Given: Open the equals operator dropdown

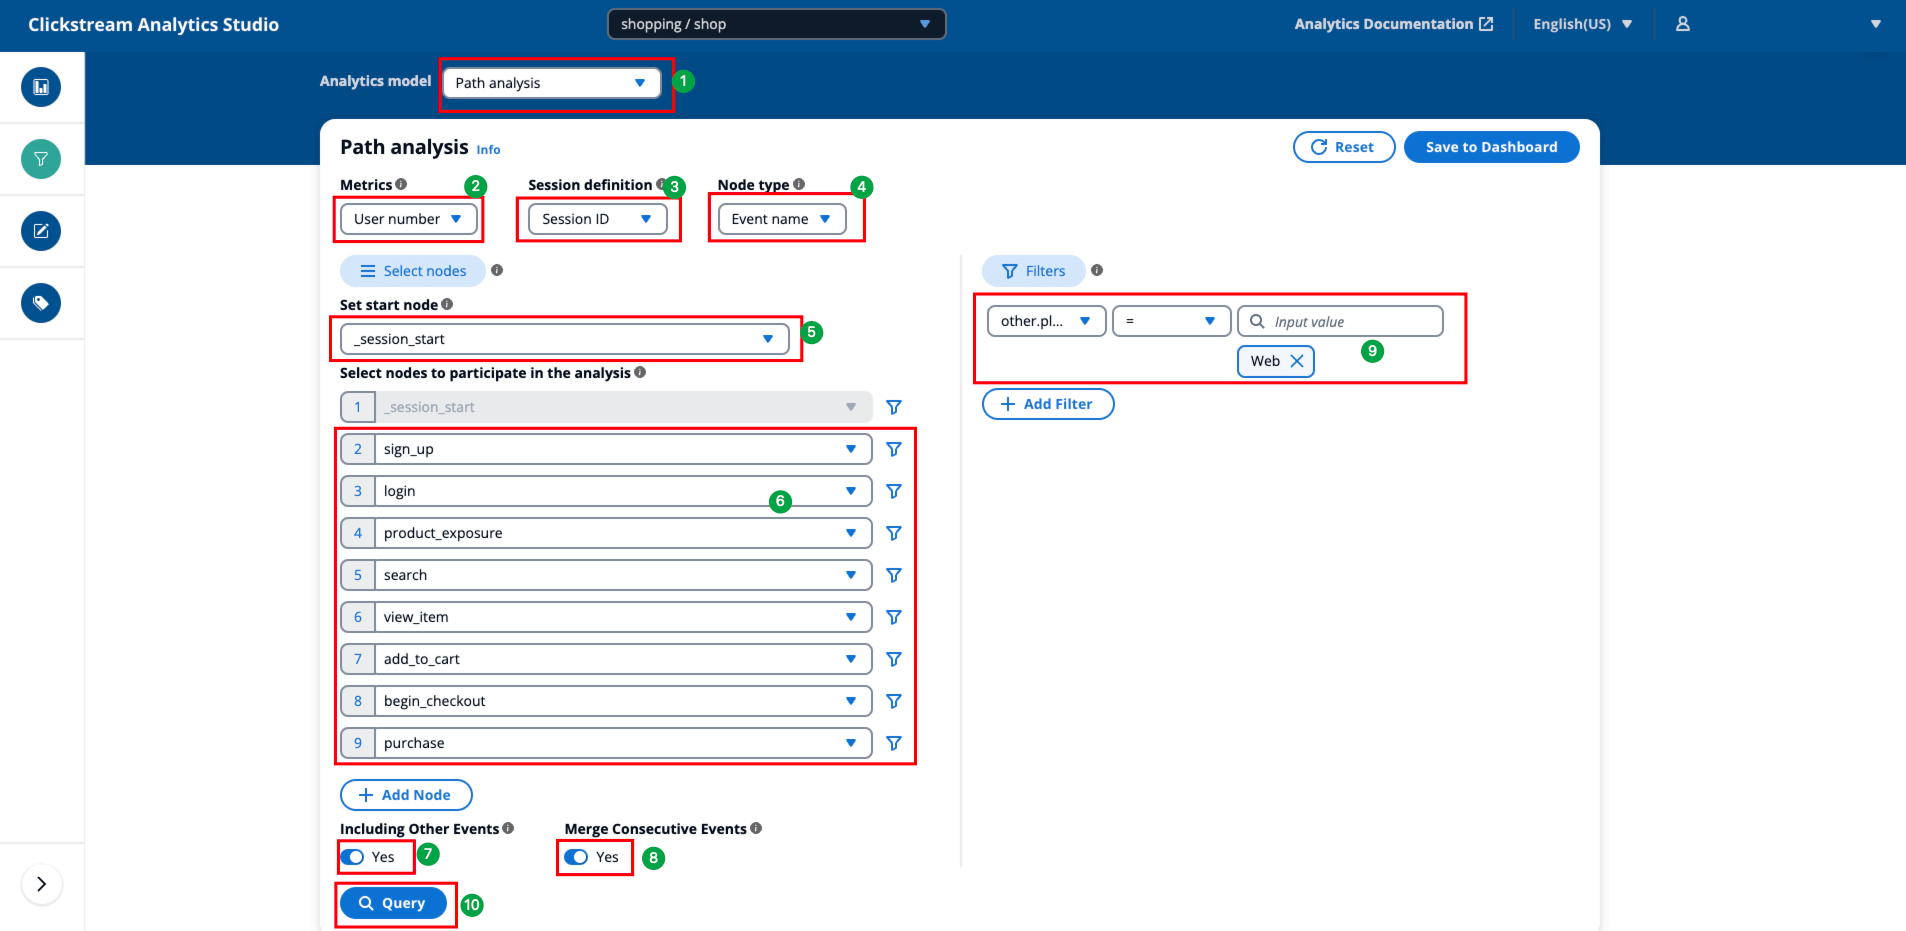Looking at the screenshot, I should (x=1172, y=321).
